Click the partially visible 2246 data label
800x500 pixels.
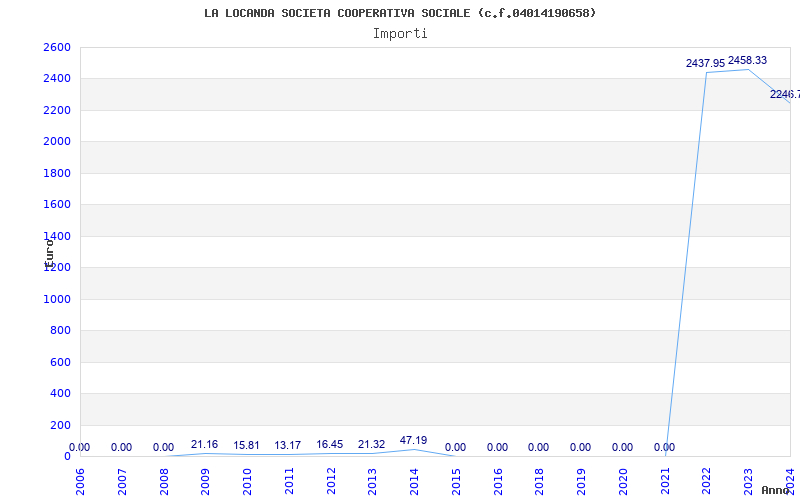[785, 94]
